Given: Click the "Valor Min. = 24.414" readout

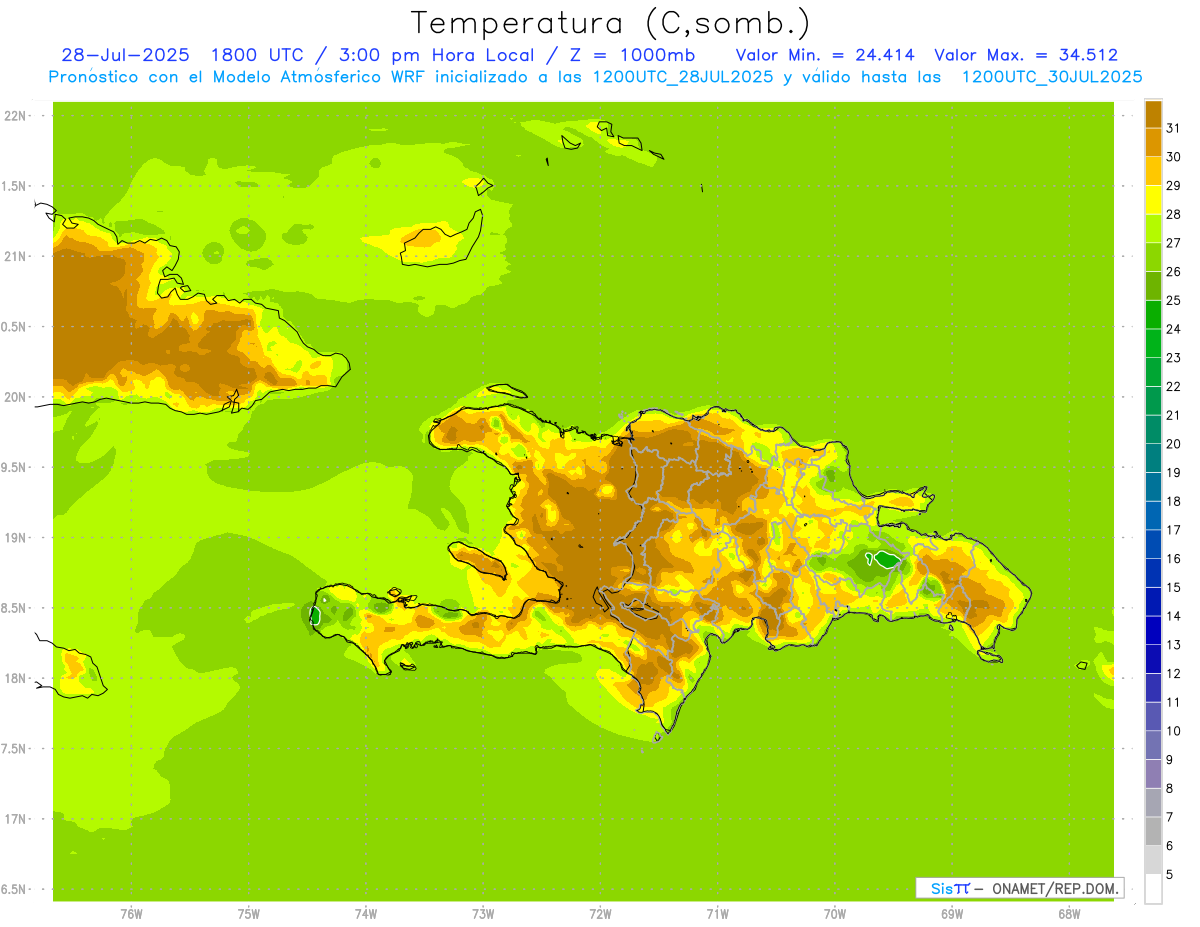Looking at the screenshot, I should 825,55.
